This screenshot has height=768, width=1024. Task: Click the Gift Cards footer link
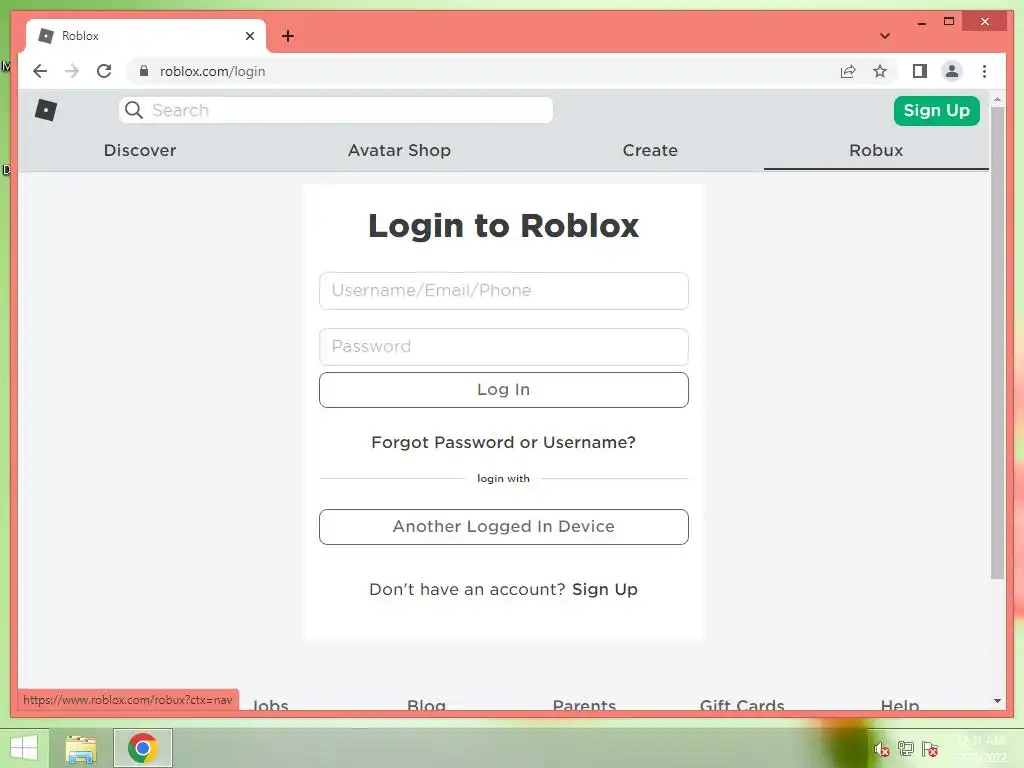pos(742,705)
